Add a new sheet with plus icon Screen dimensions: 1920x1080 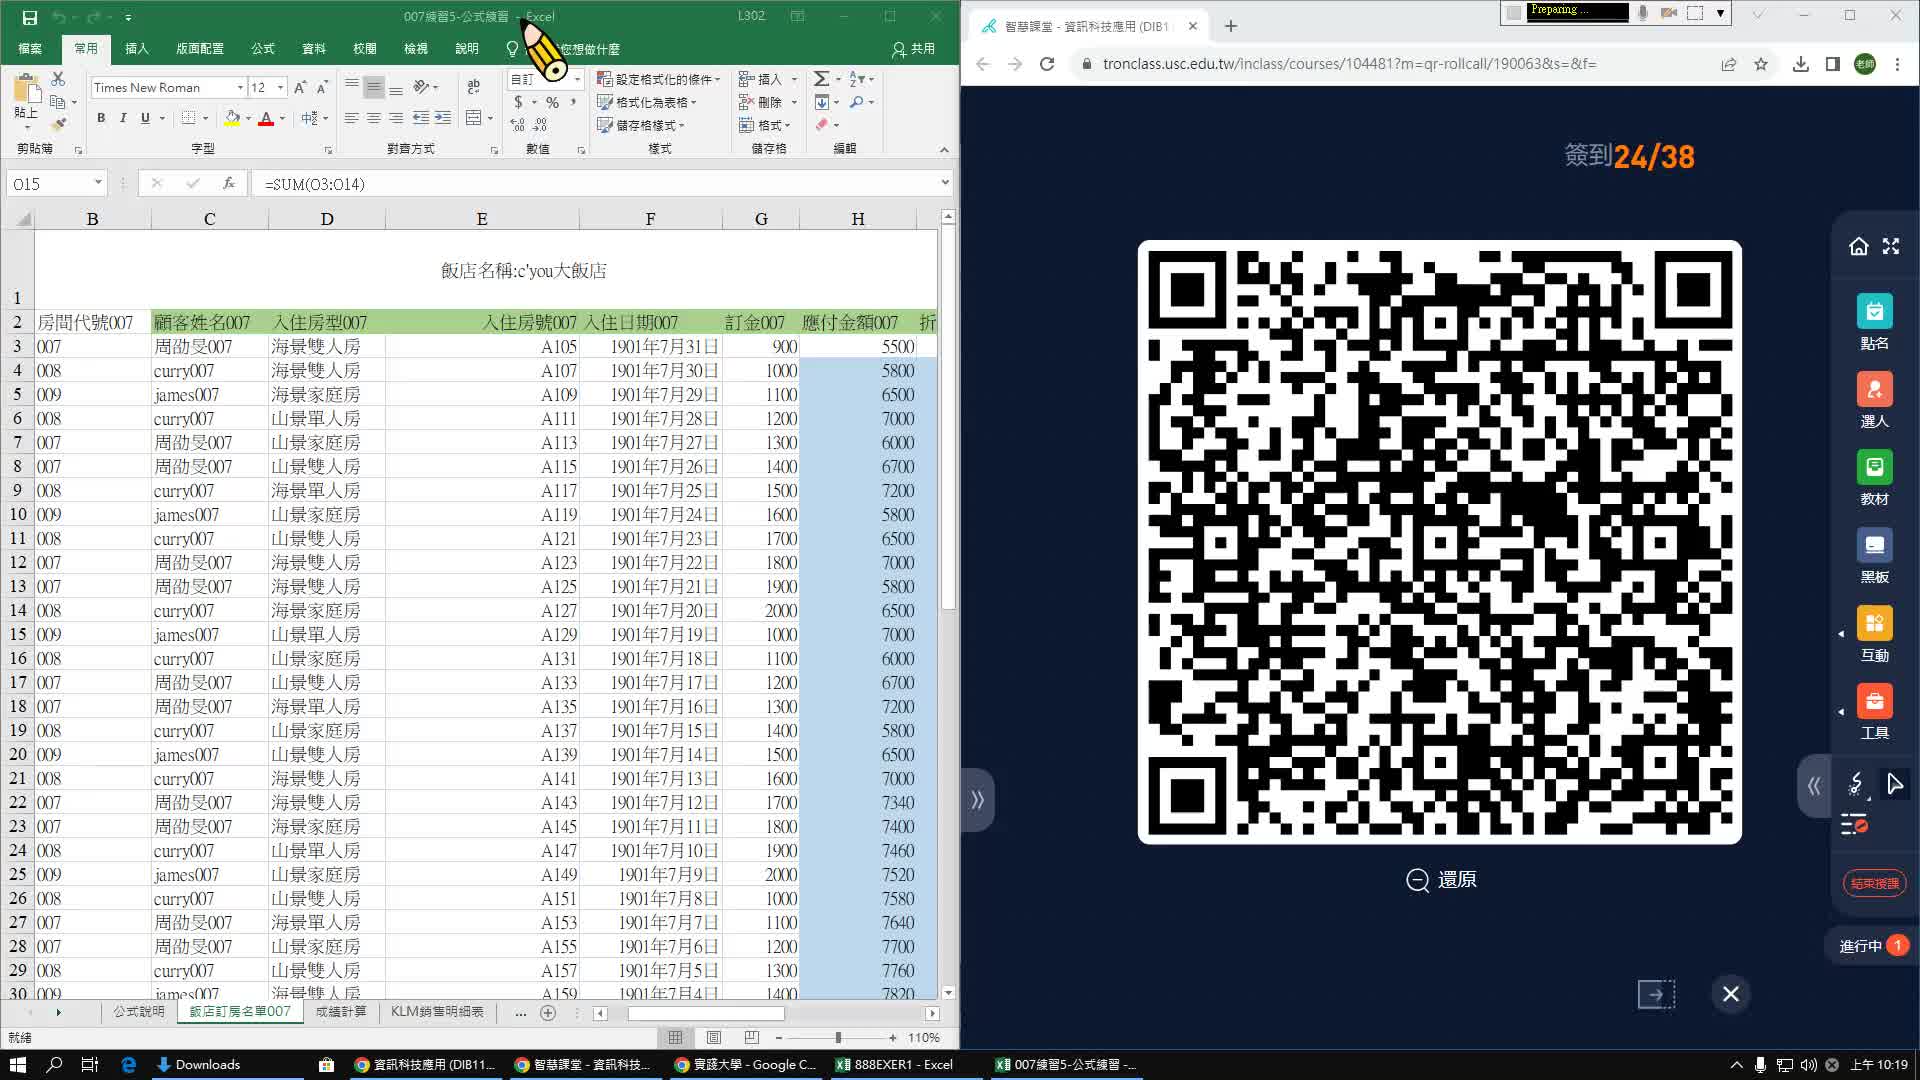[547, 1013]
